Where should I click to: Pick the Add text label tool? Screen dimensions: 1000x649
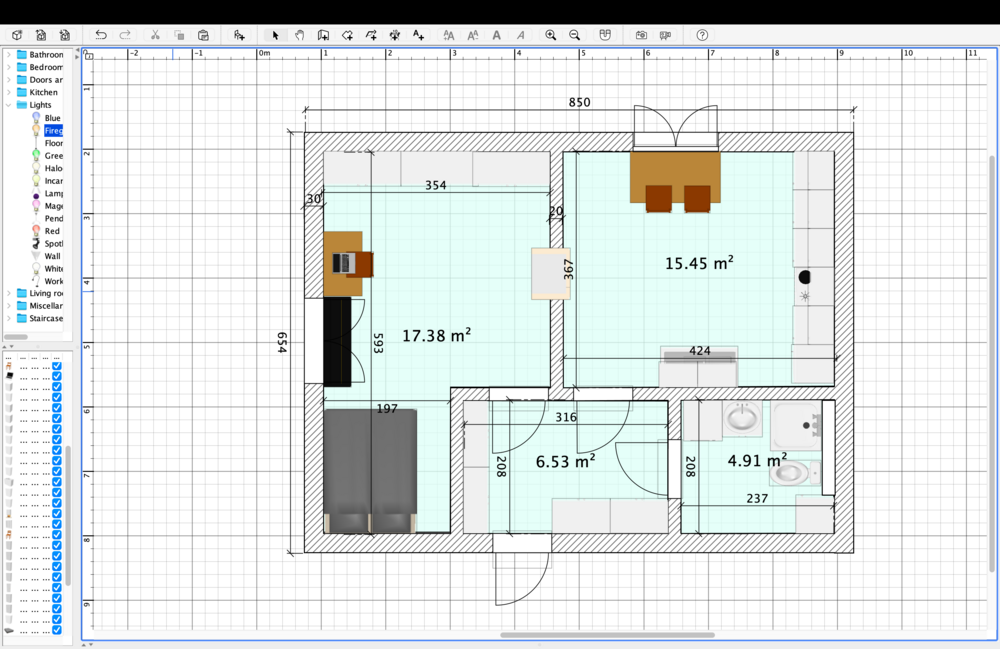[x=418, y=35]
